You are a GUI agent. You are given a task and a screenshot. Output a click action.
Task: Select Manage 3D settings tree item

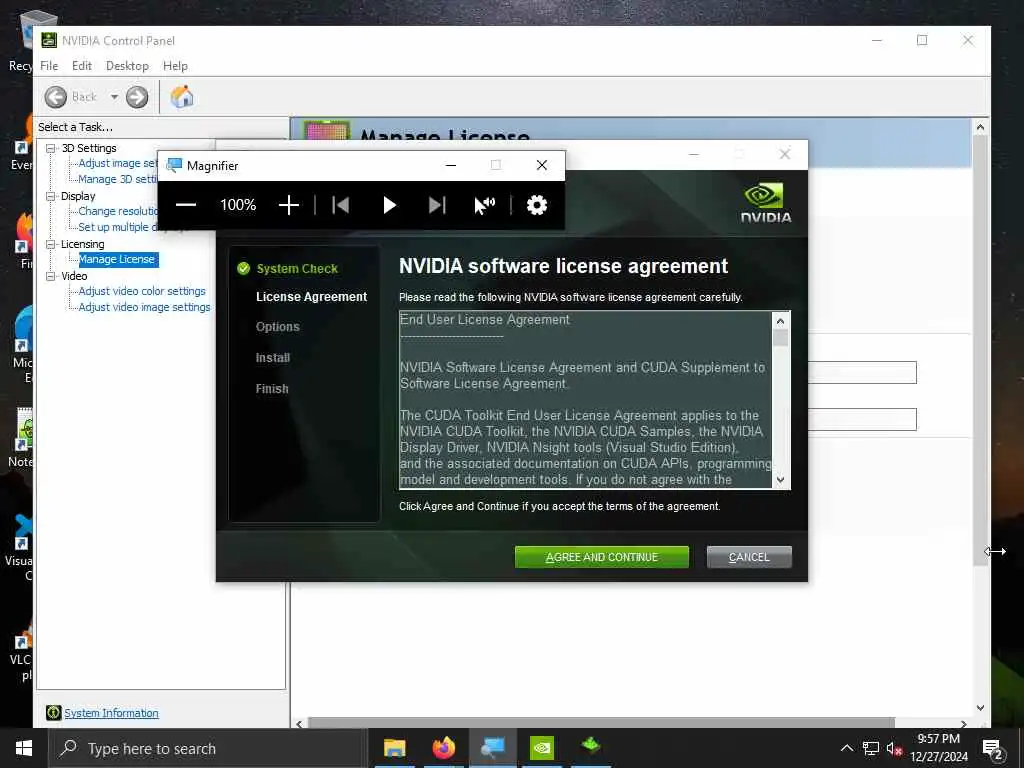click(x=118, y=179)
